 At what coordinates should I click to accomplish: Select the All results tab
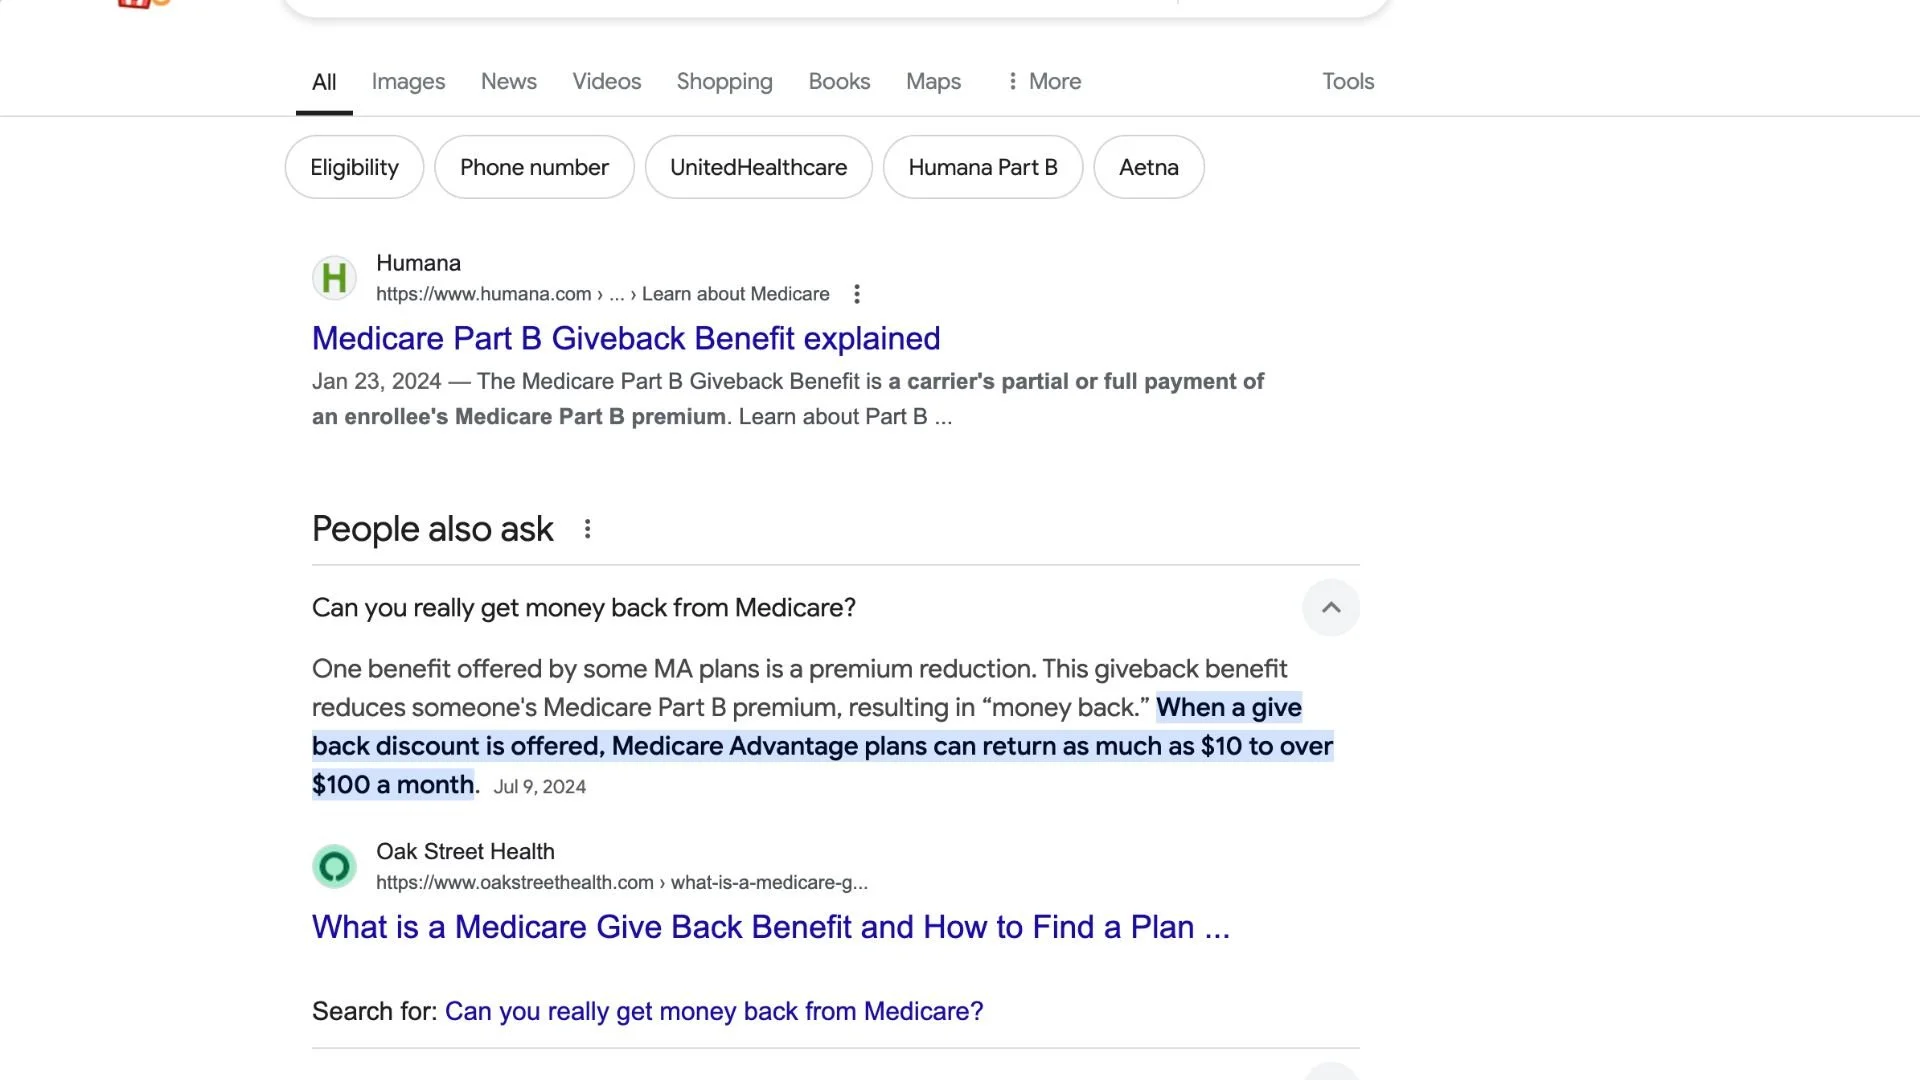point(324,82)
